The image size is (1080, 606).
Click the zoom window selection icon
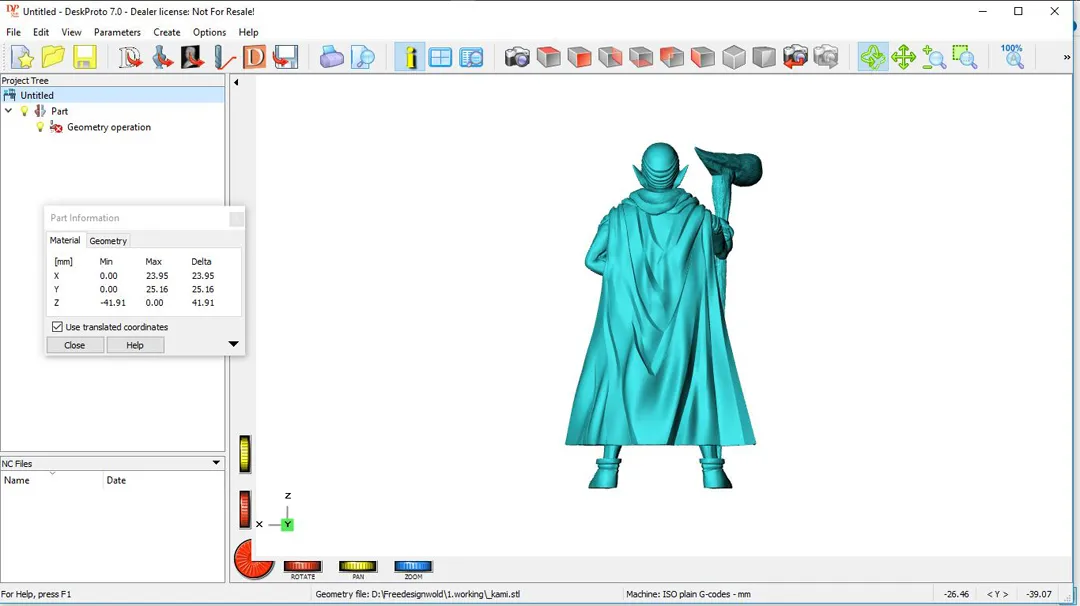[x=964, y=57]
